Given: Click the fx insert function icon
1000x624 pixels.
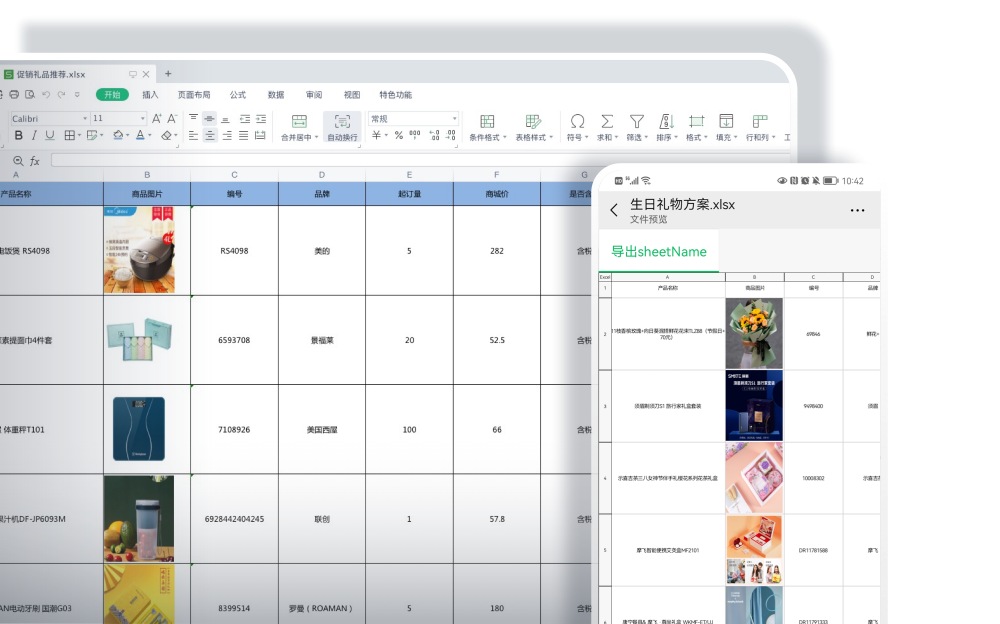Looking at the screenshot, I should point(35,161).
